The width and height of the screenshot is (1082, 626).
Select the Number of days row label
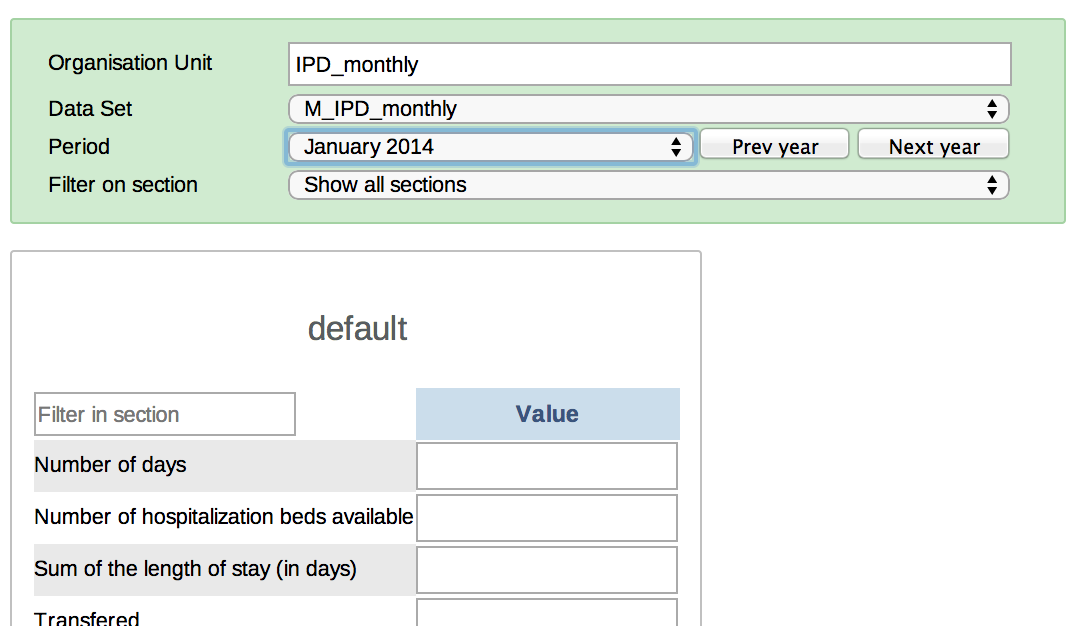tap(110, 465)
